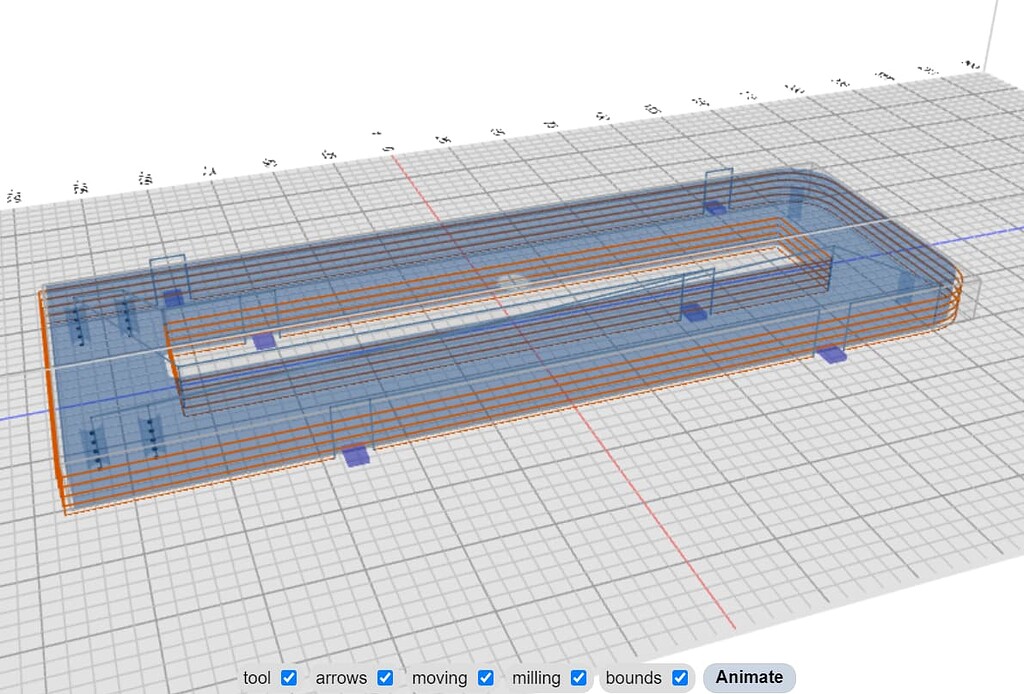1024x694 pixels.
Task: Uncheck the bounds checkbox
Action: click(679, 677)
